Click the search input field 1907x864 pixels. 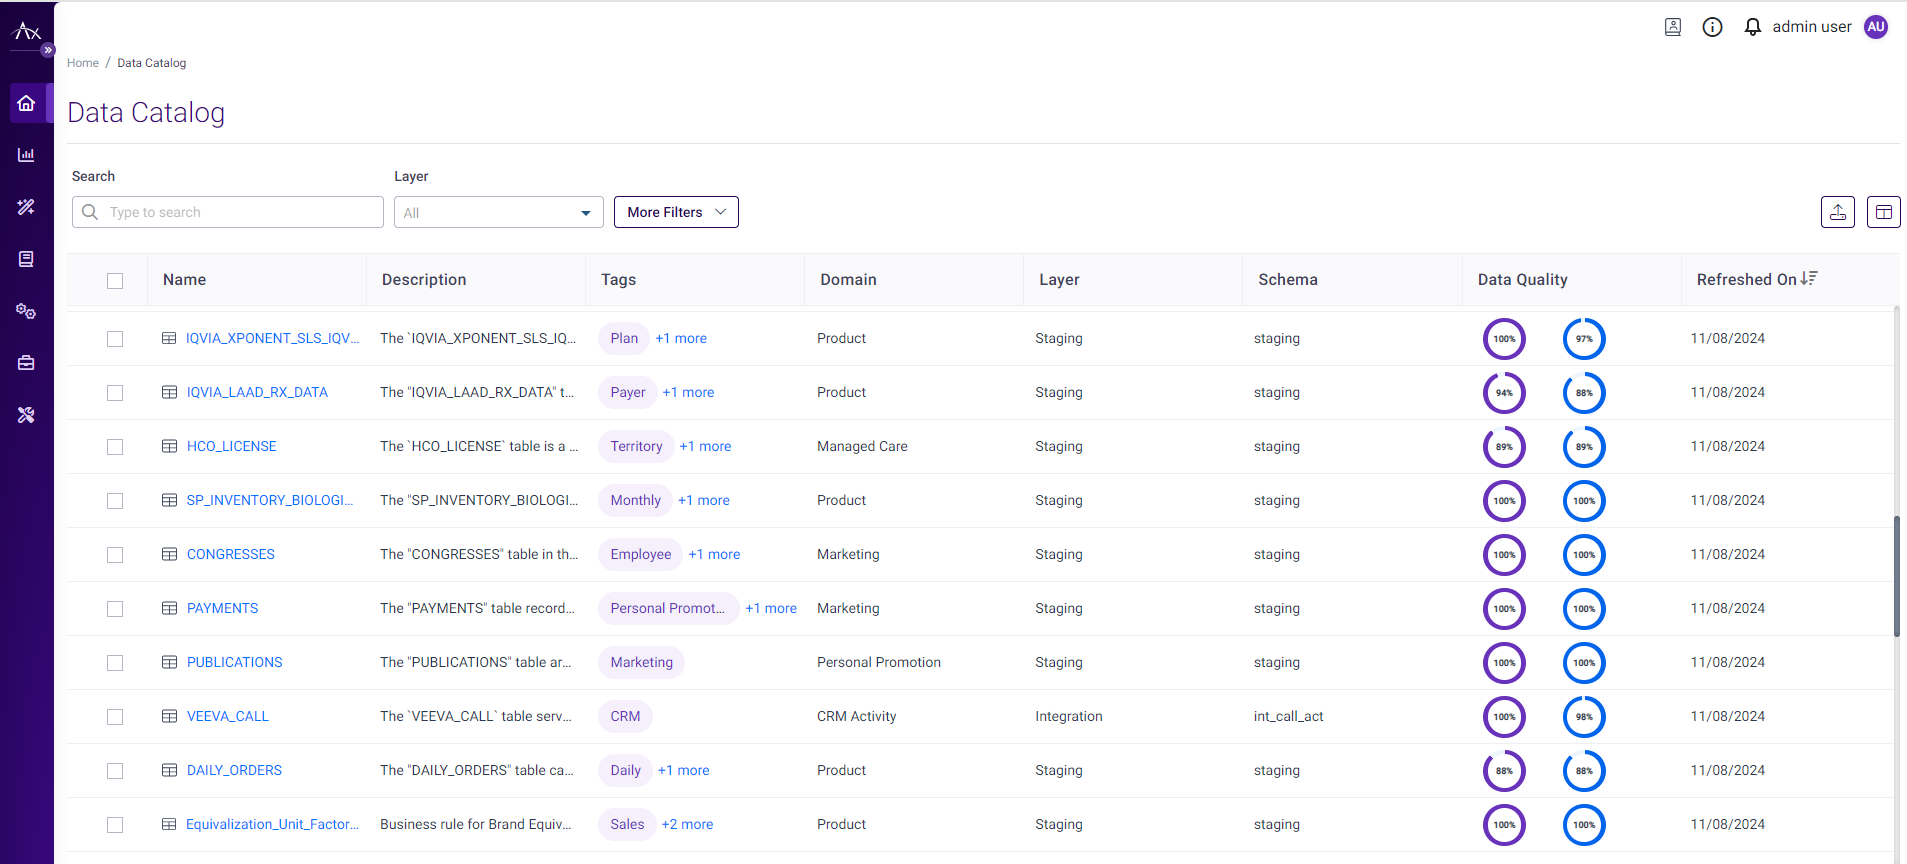click(240, 212)
